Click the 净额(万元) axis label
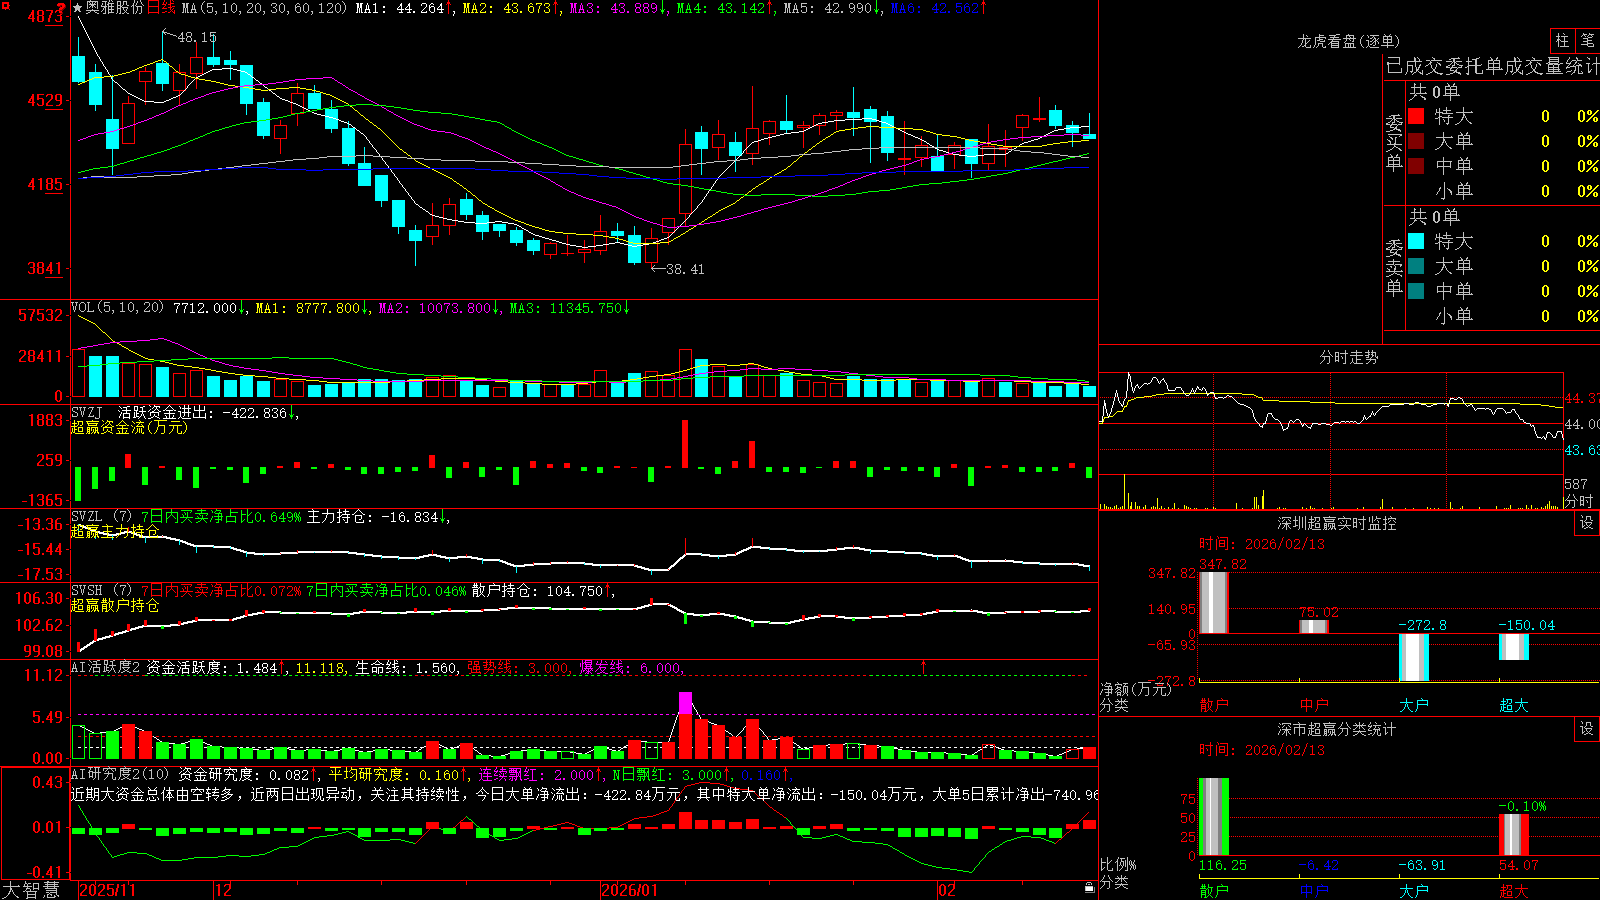 (1135, 689)
